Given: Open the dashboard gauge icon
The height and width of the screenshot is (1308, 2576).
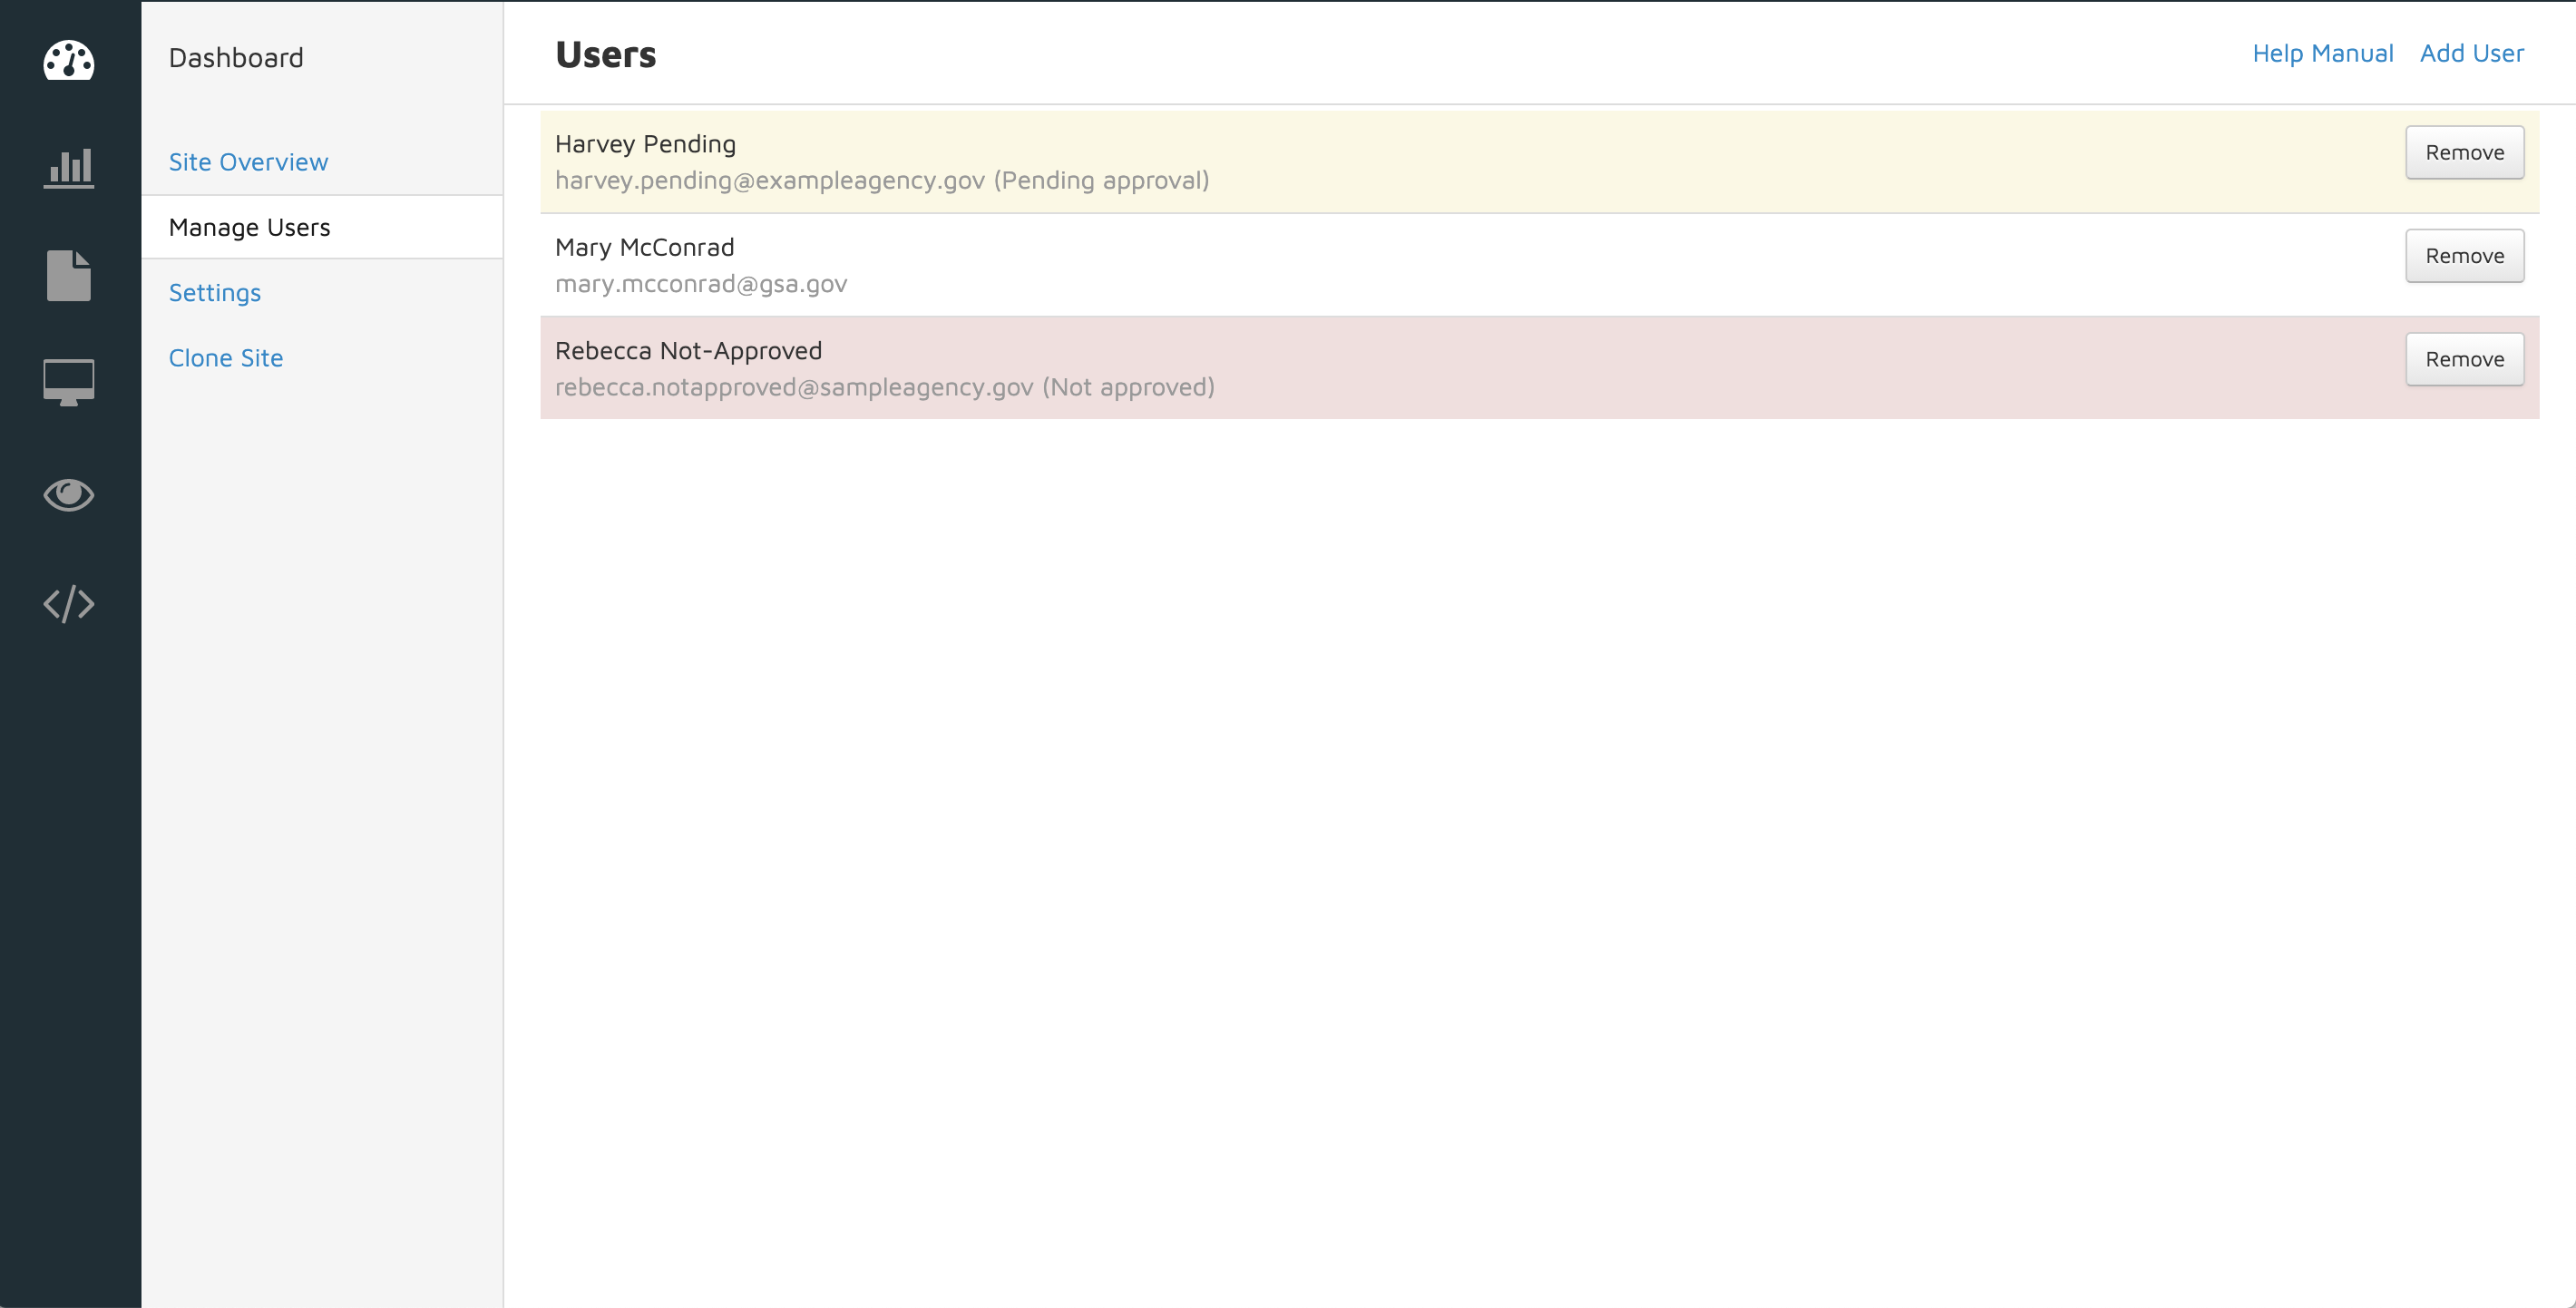Looking at the screenshot, I should tap(69, 60).
